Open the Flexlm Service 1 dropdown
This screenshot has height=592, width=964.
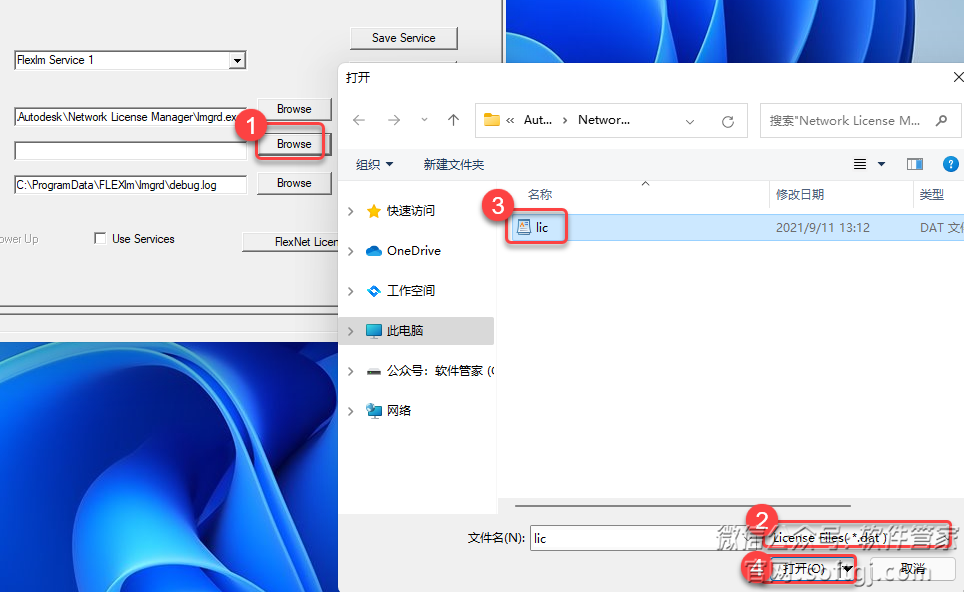[x=237, y=61]
